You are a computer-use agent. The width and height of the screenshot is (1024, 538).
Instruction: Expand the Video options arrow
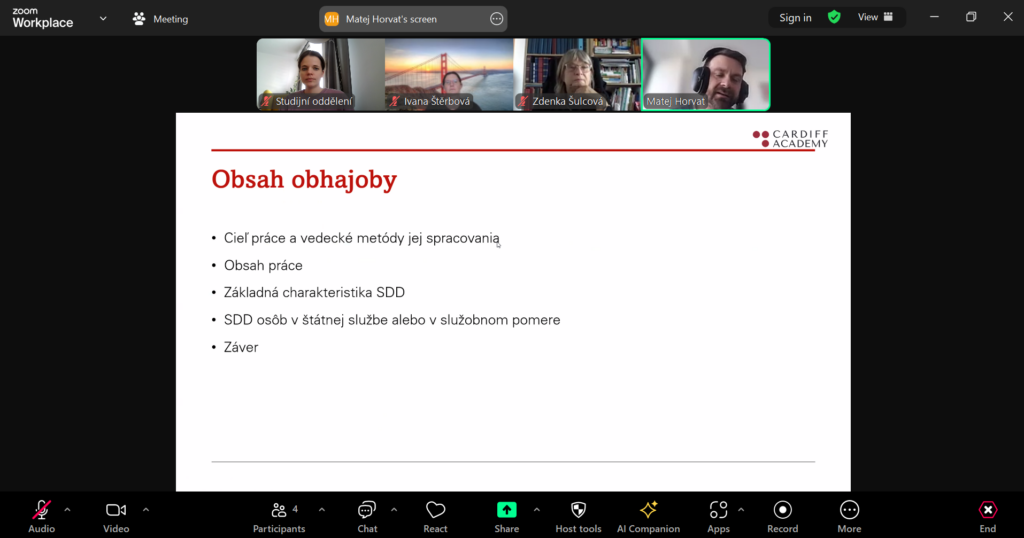[x=146, y=510]
